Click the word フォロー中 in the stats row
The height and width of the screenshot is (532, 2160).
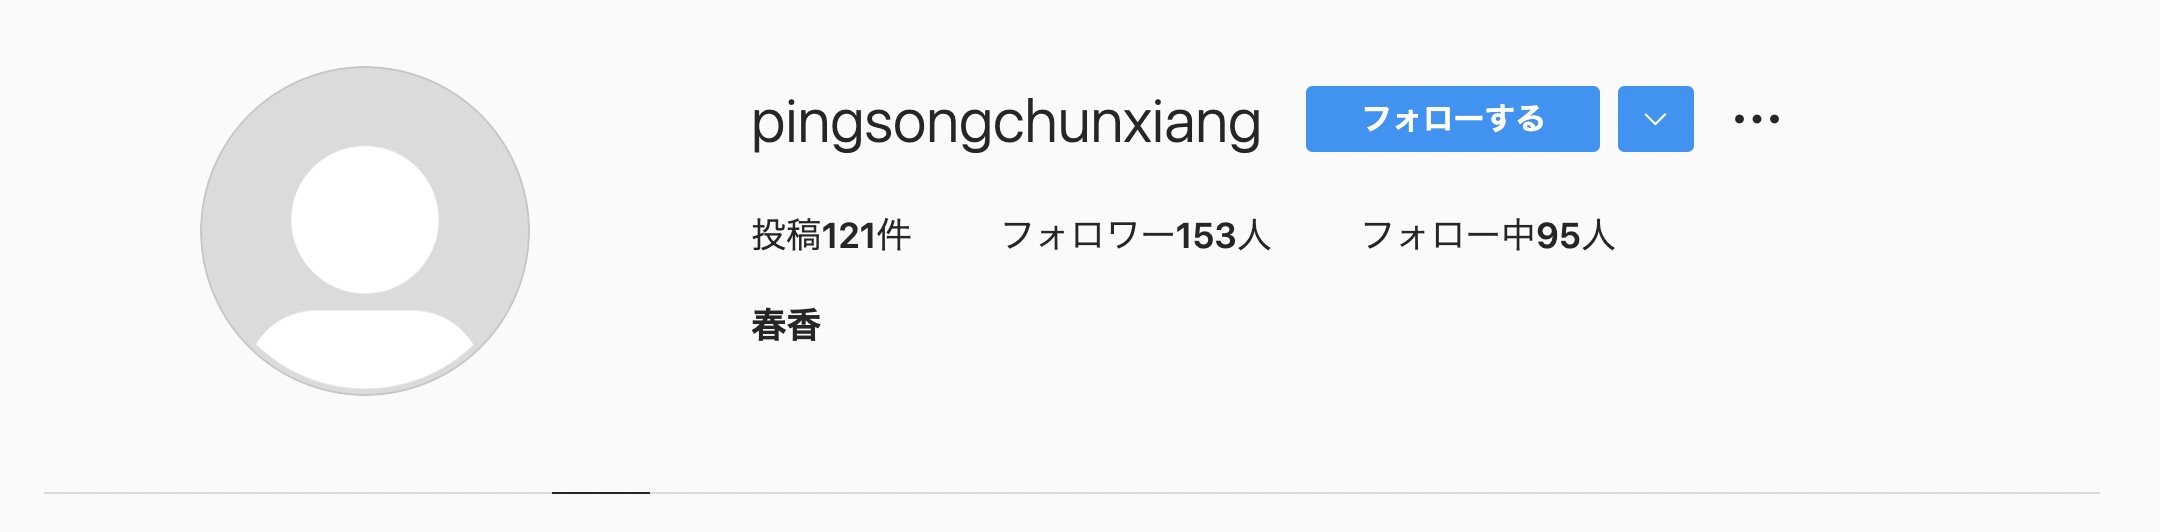(x=1449, y=236)
